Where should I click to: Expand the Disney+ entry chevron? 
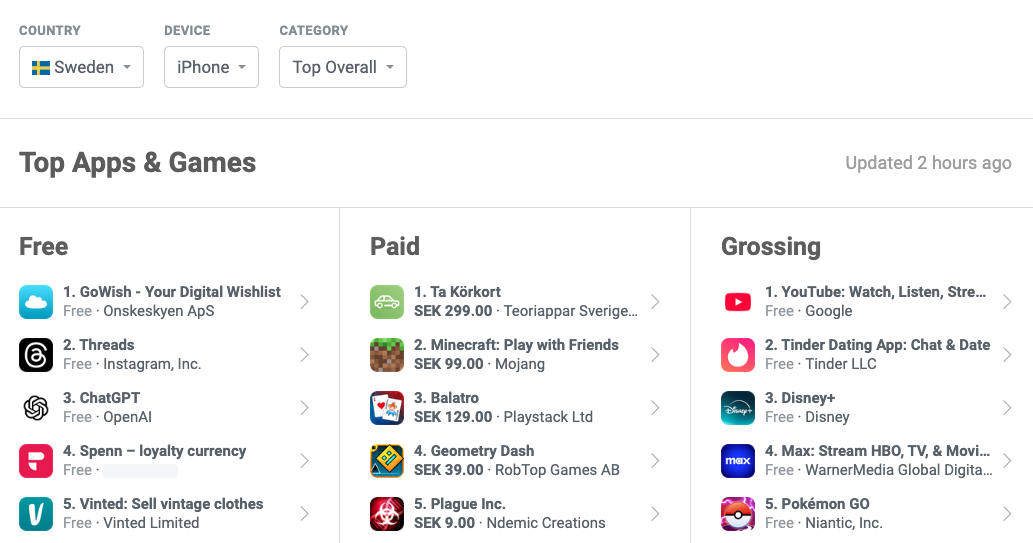tap(1006, 408)
